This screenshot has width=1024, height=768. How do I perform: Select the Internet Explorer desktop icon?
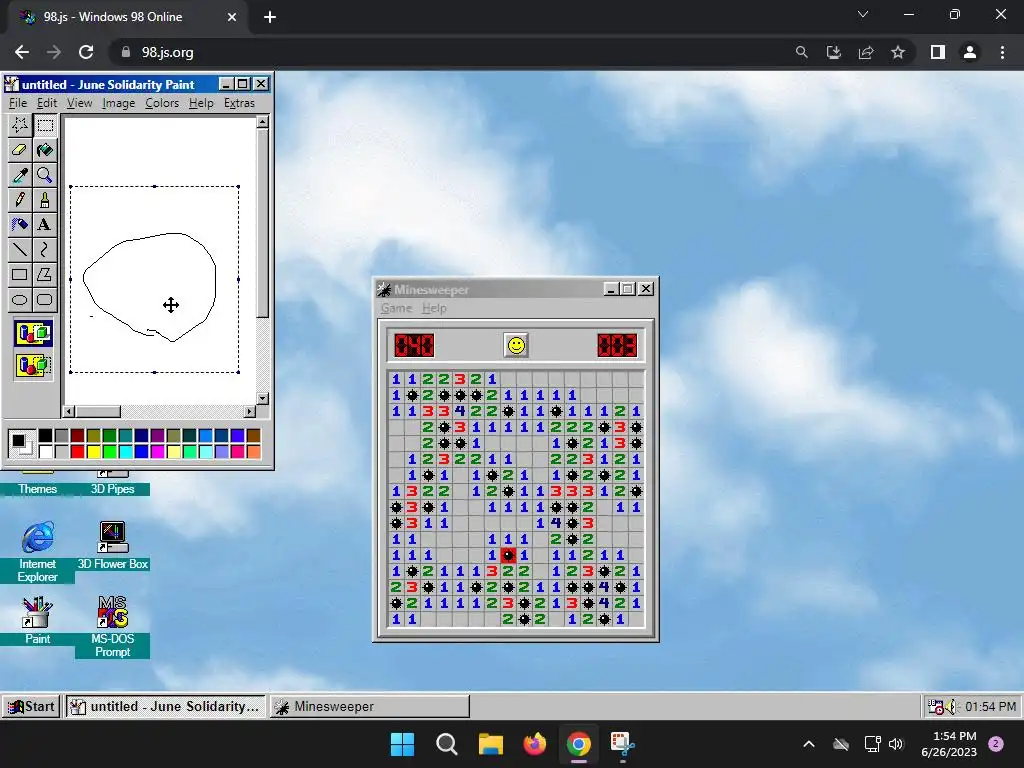pos(37,552)
